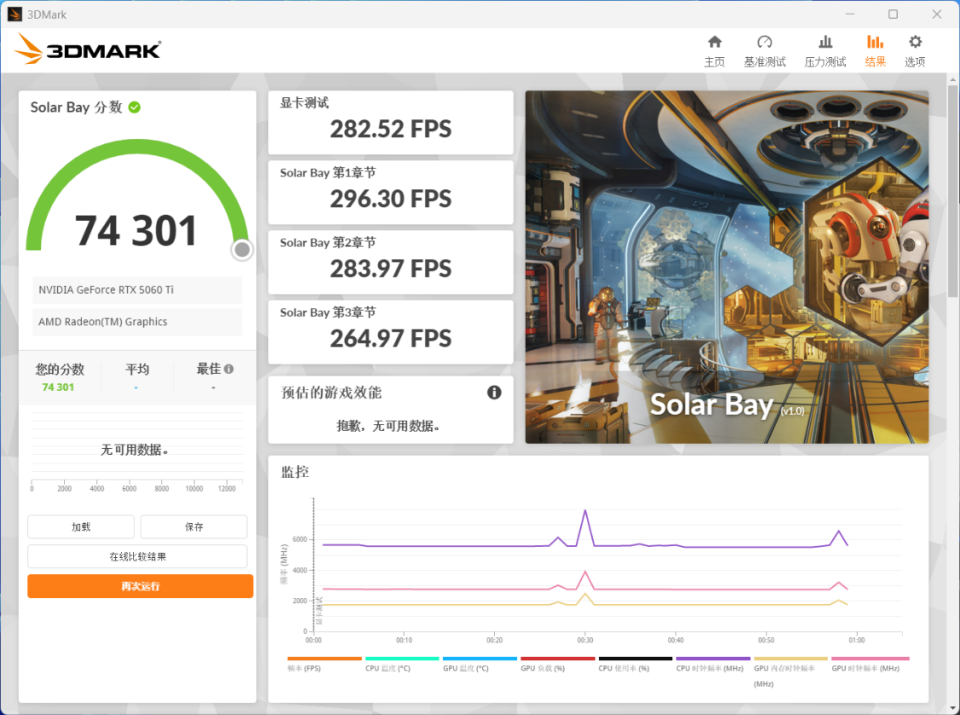Click the 00:30 time mark on chart axis
Viewport: 960px width, 715px height.
click(x=585, y=640)
